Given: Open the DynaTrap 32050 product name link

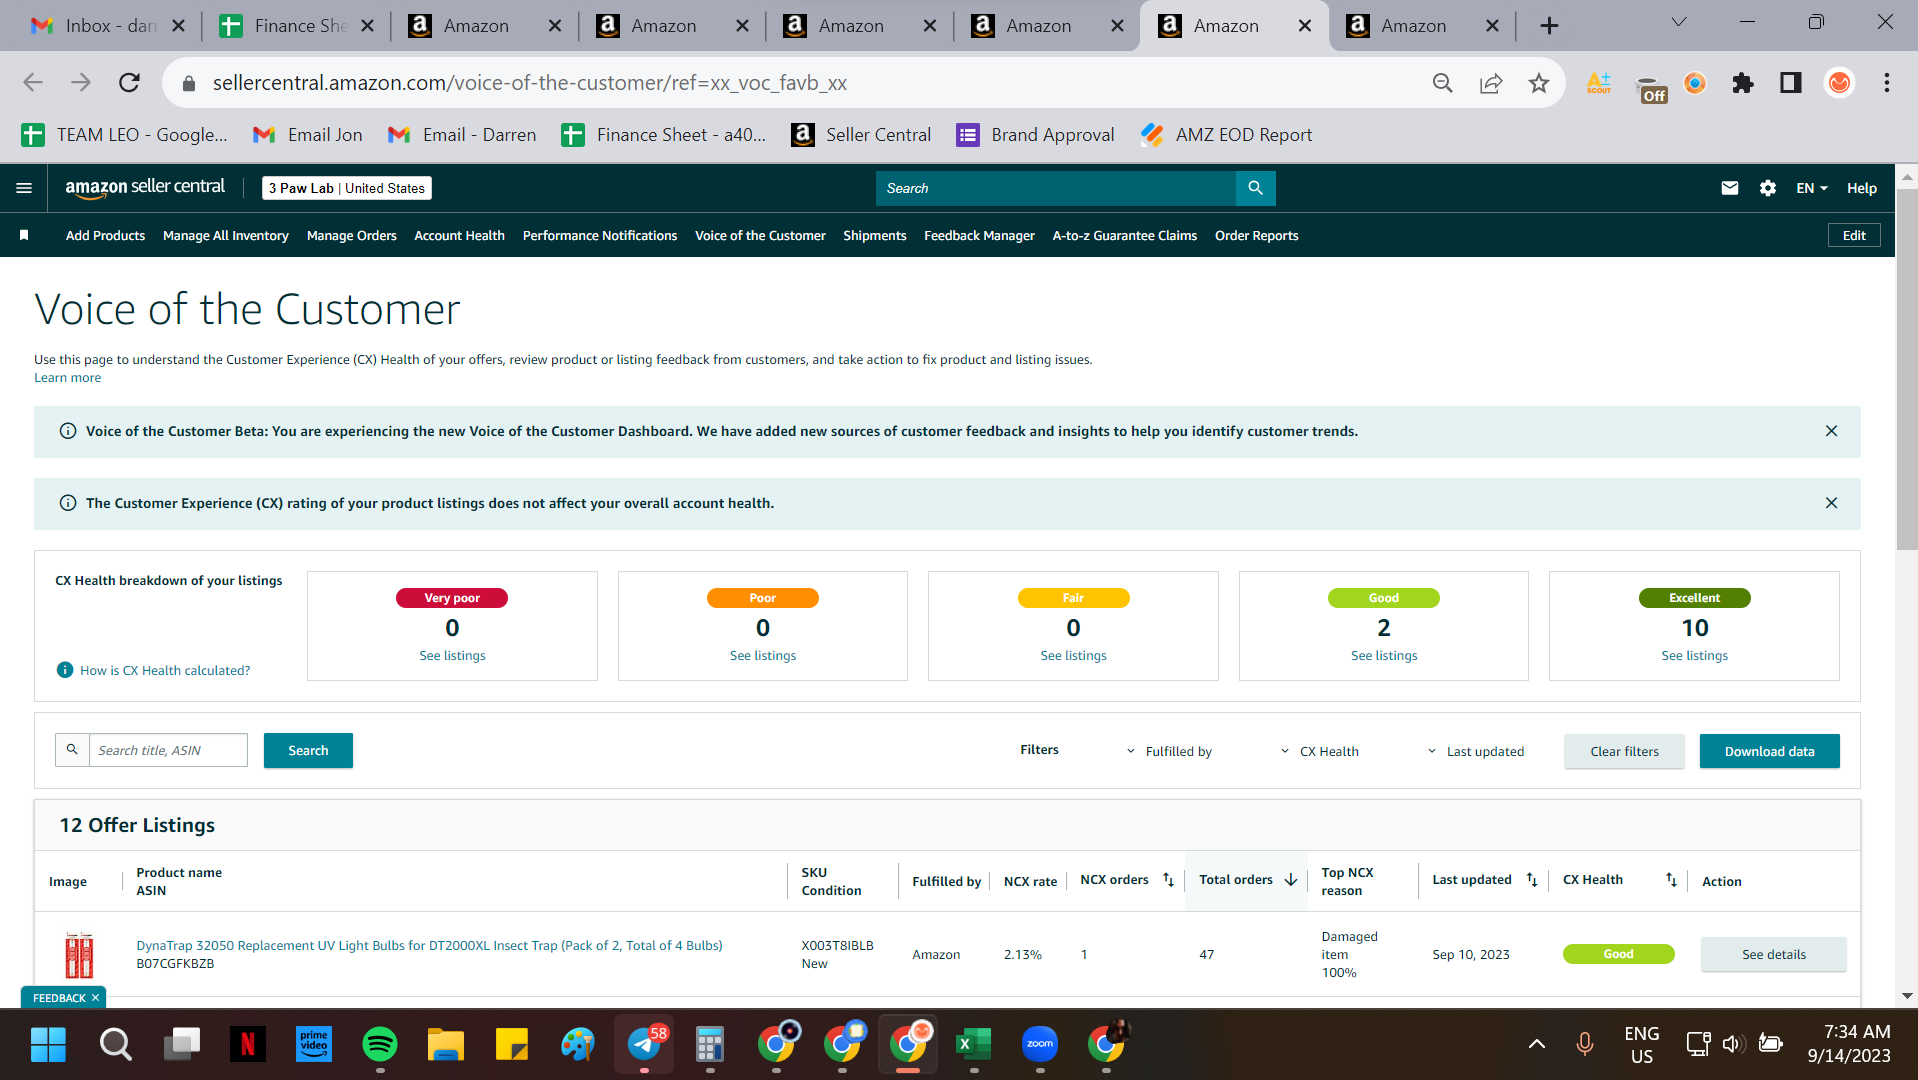Looking at the screenshot, I should 429,945.
